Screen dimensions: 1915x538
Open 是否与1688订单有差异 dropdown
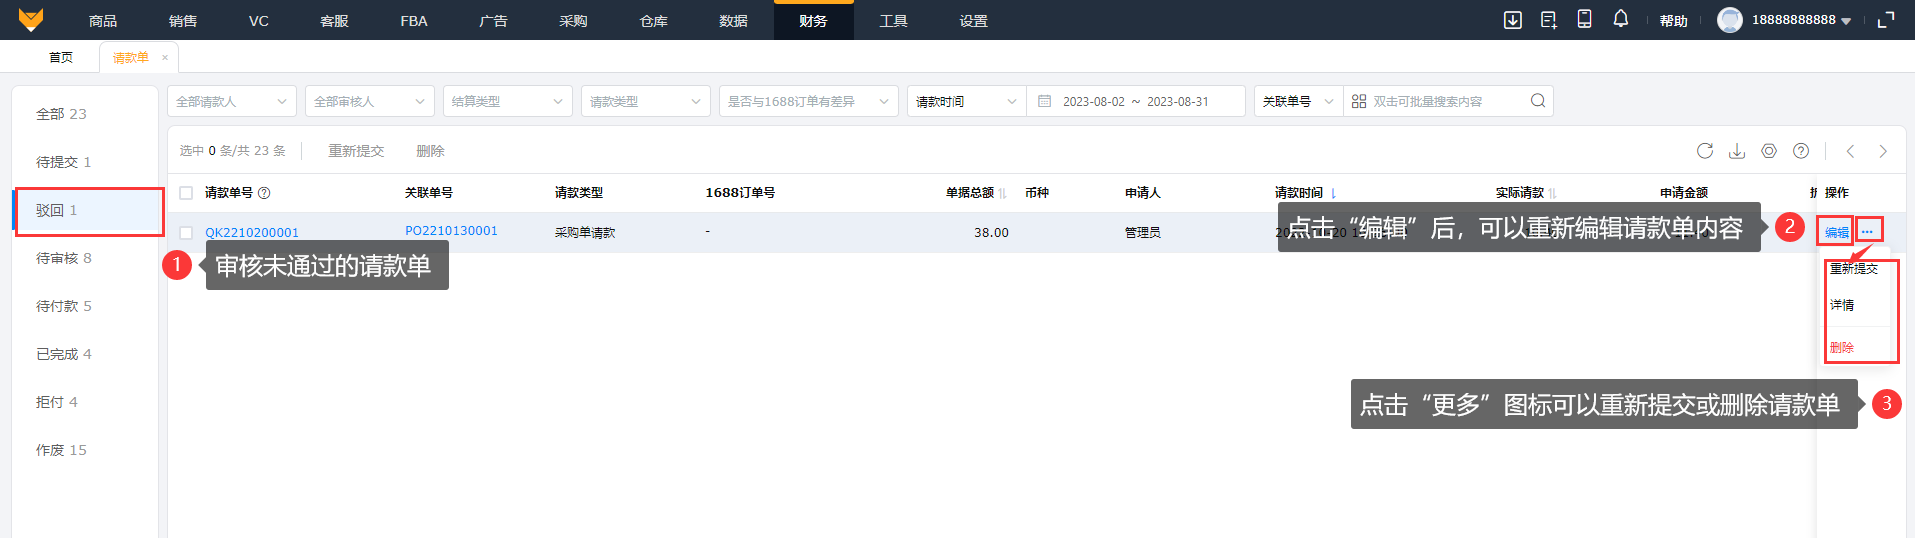(808, 101)
